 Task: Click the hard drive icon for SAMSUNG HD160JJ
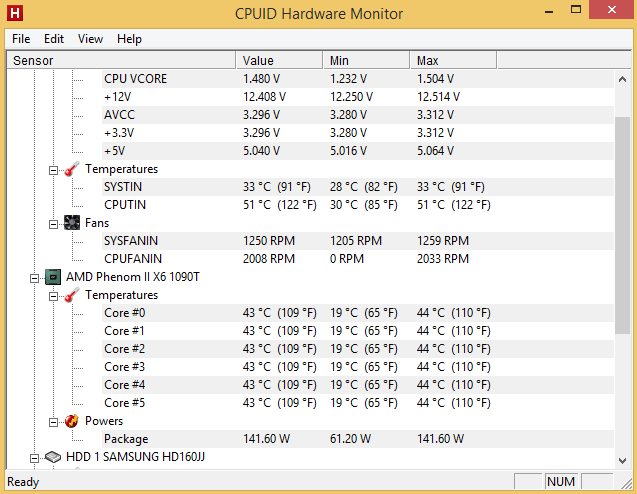click(53, 457)
